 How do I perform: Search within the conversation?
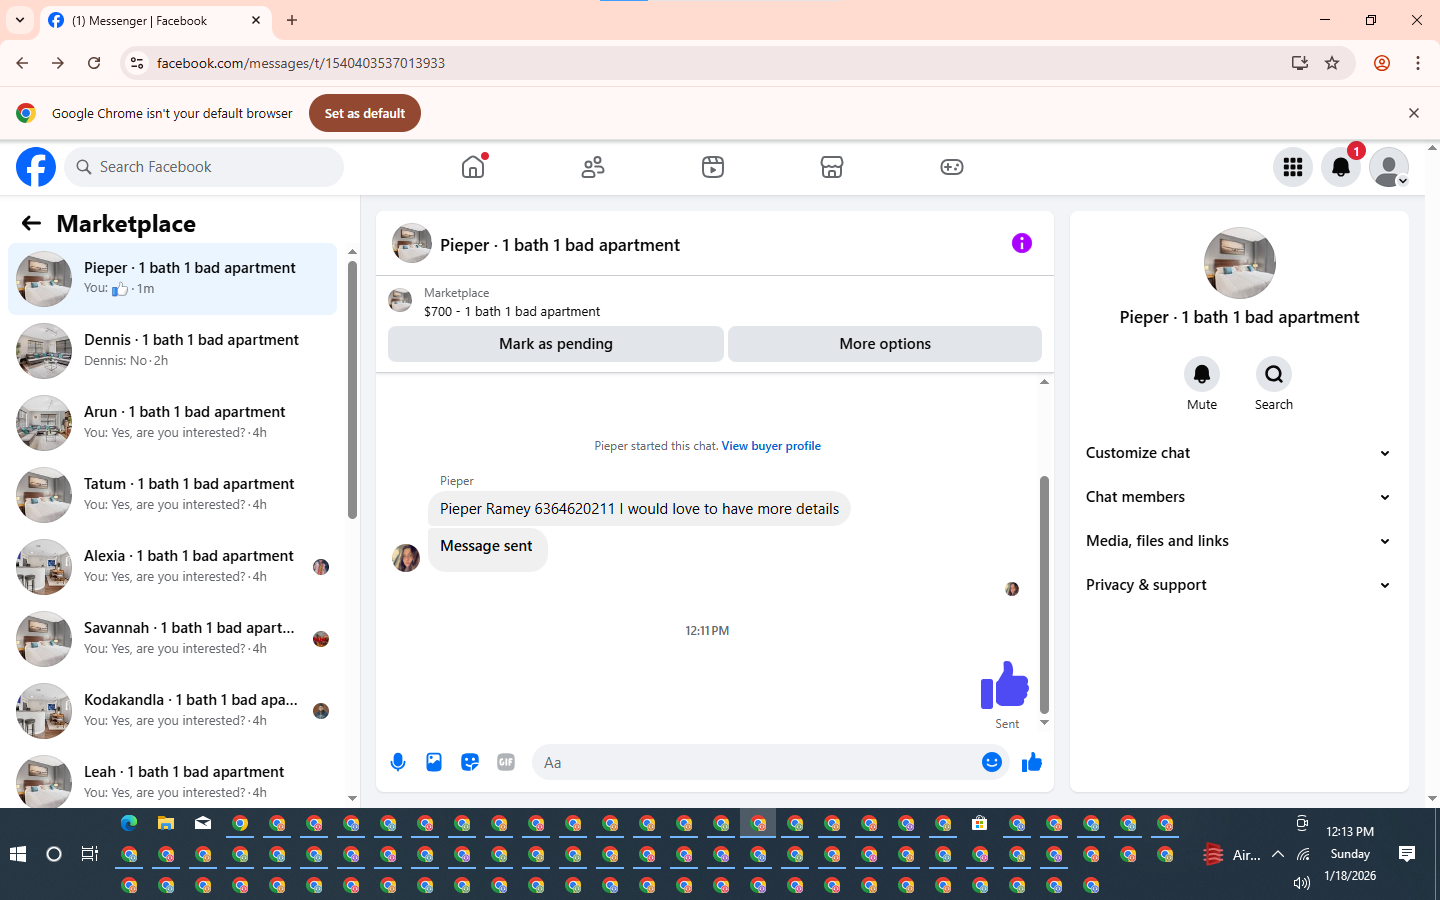(x=1274, y=374)
